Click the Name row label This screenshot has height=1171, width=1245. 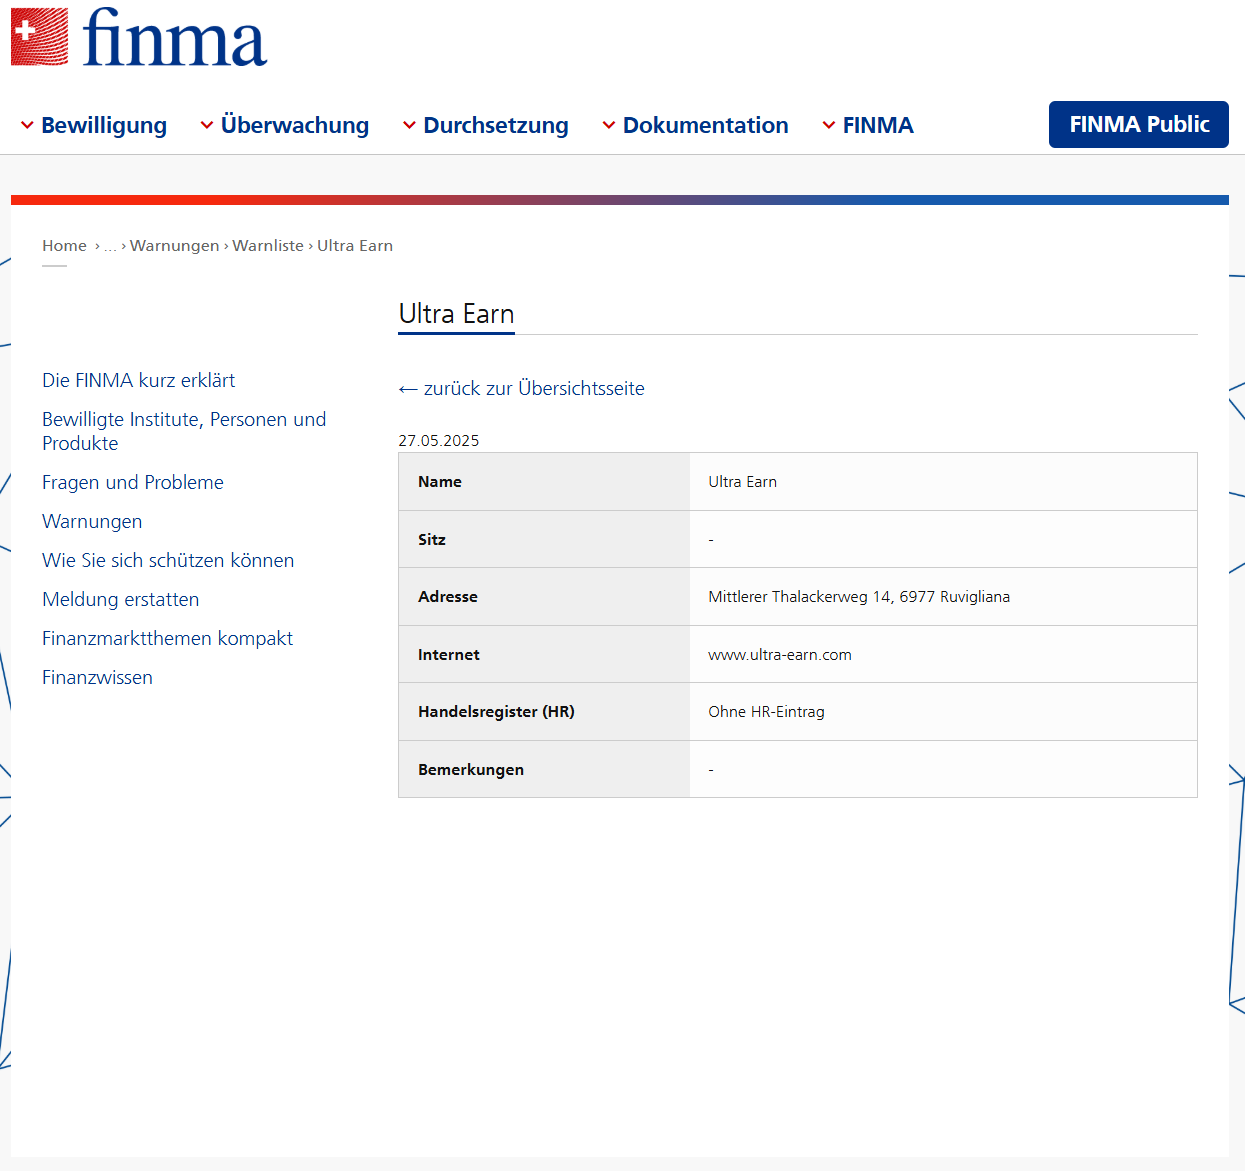pos(440,482)
